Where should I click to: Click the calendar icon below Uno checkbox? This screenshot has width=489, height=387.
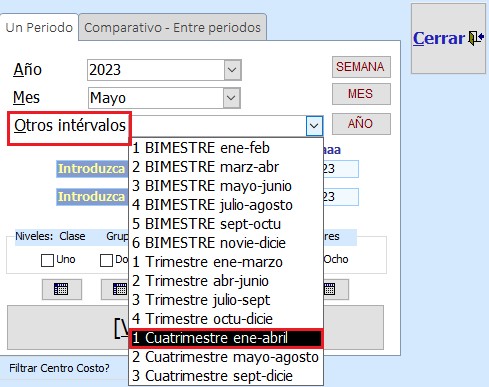[x=62, y=289]
